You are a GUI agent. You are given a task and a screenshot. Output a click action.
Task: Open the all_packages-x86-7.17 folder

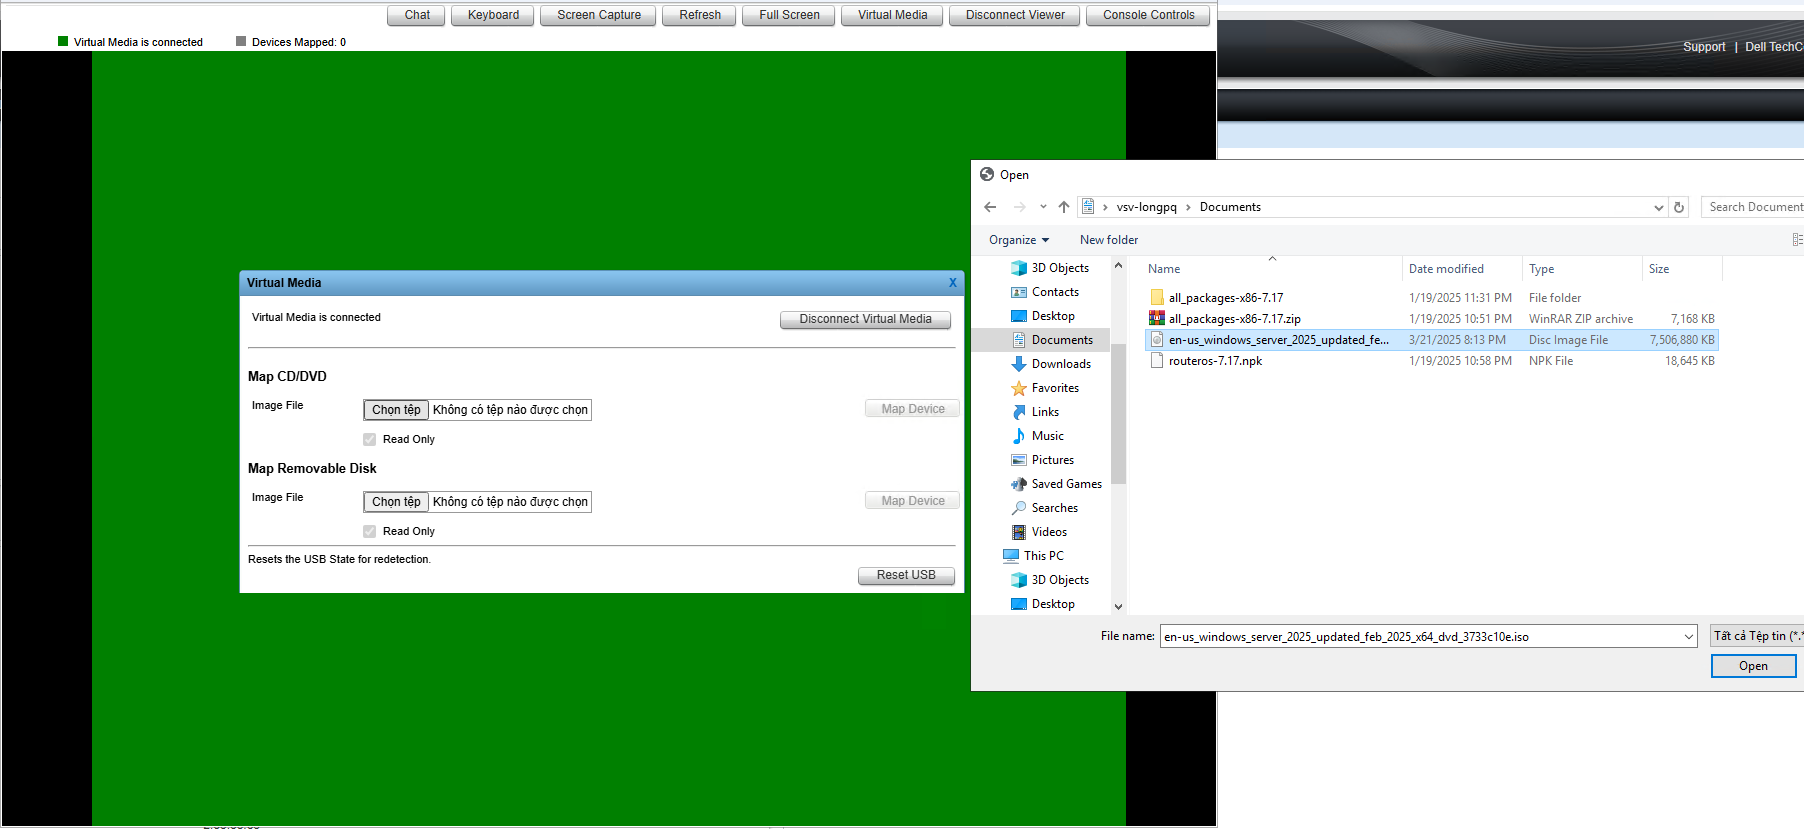pyautogui.click(x=1225, y=298)
